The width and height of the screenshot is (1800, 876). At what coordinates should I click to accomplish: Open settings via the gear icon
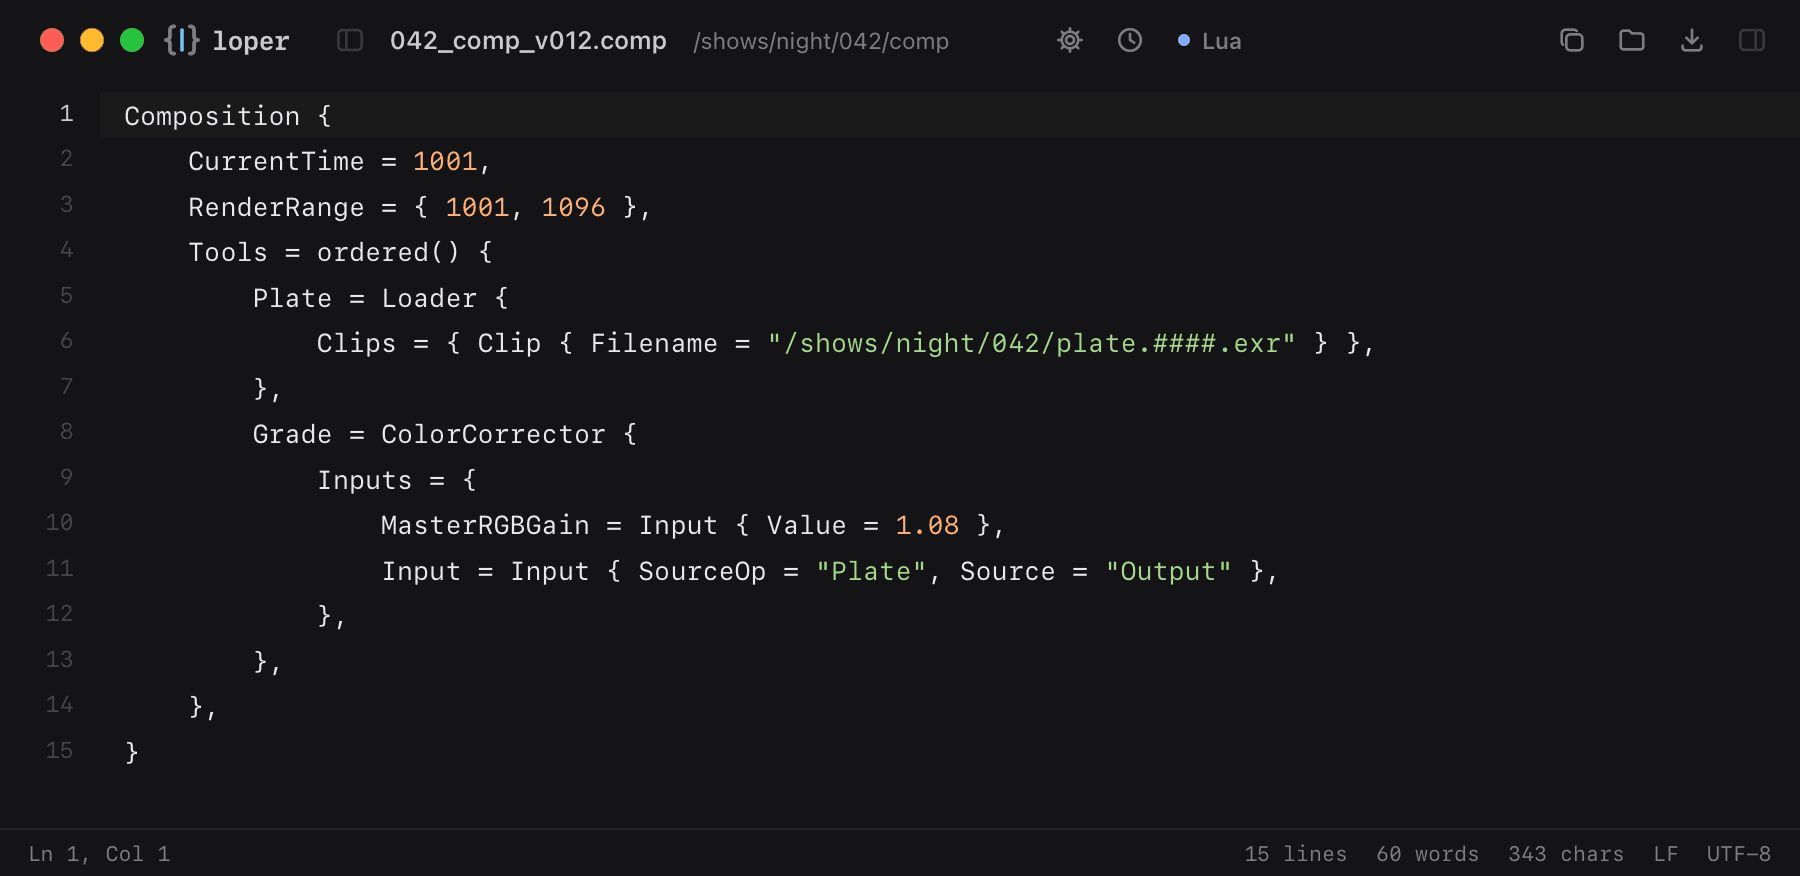(x=1070, y=40)
